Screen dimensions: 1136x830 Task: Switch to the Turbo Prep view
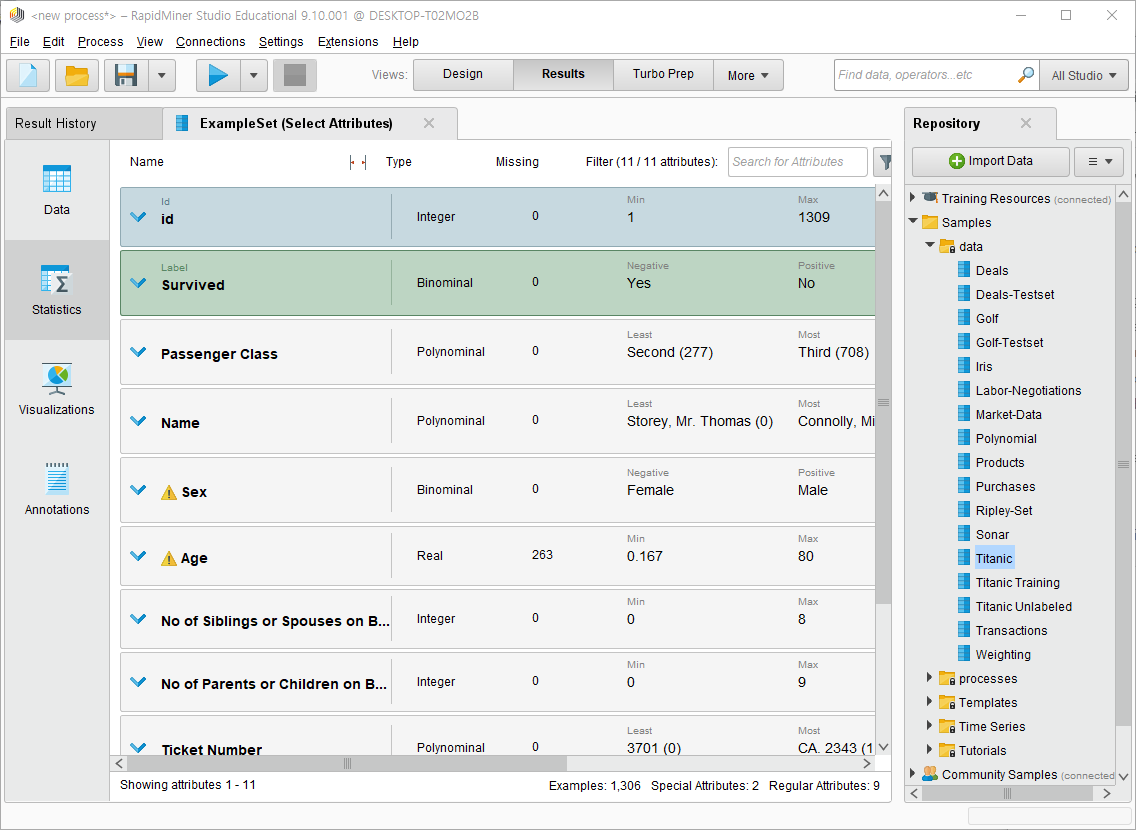[663, 75]
